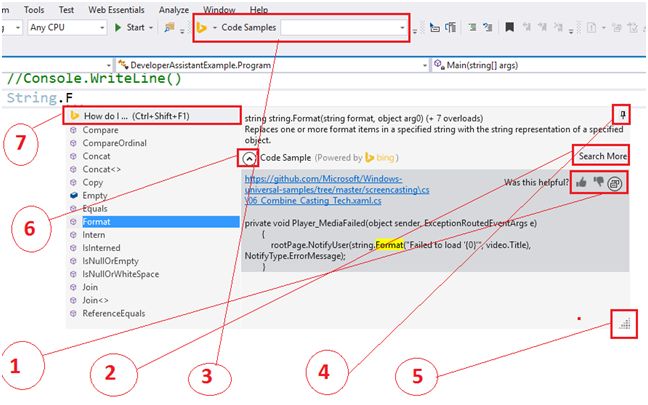Click the Search More button
Viewport: 648px width, 405px height.
[602, 156]
